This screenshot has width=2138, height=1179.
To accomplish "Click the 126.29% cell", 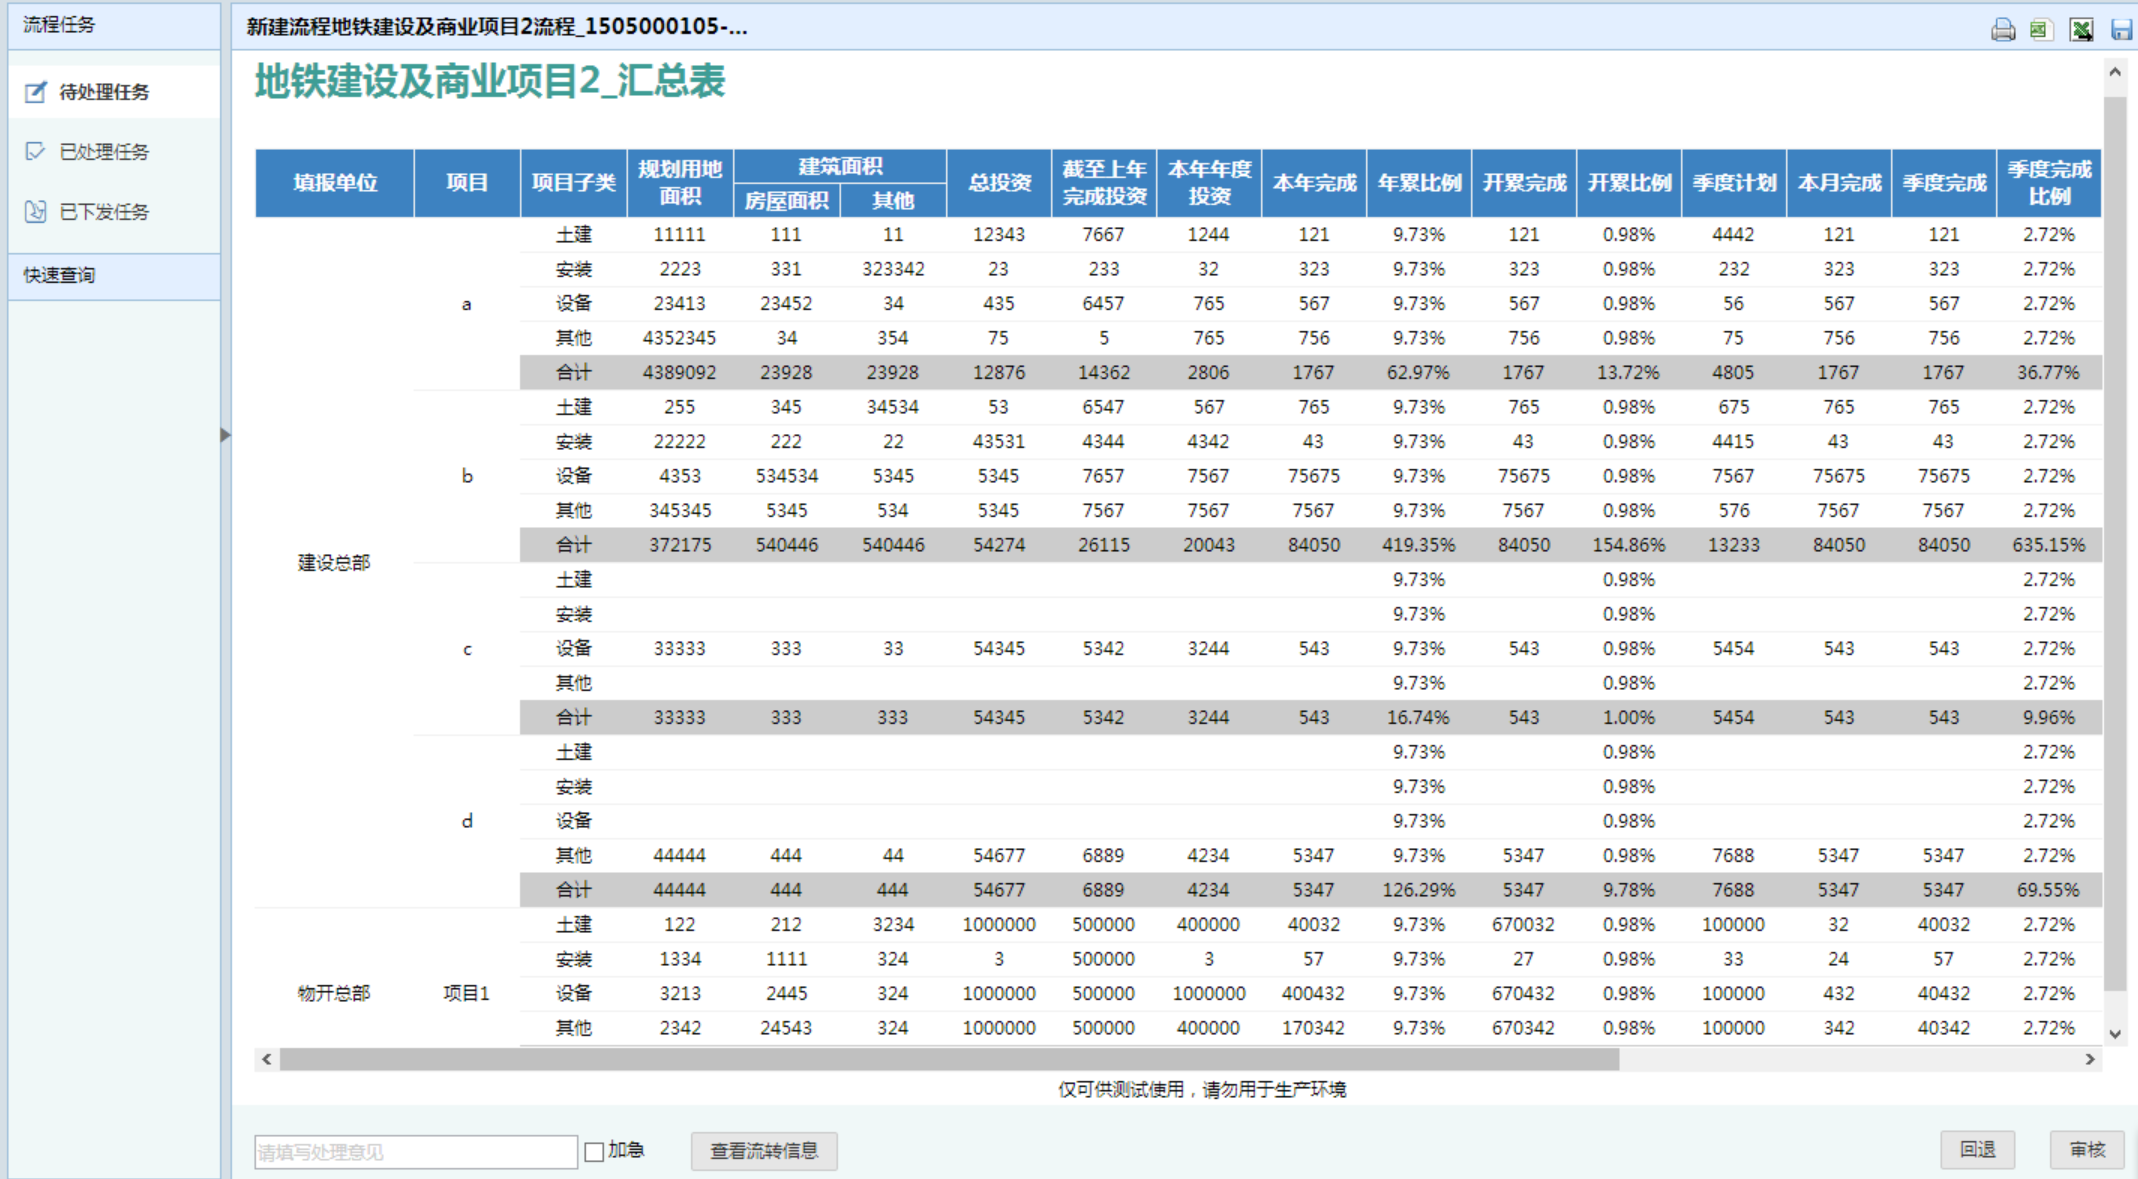I will click(1419, 890).
